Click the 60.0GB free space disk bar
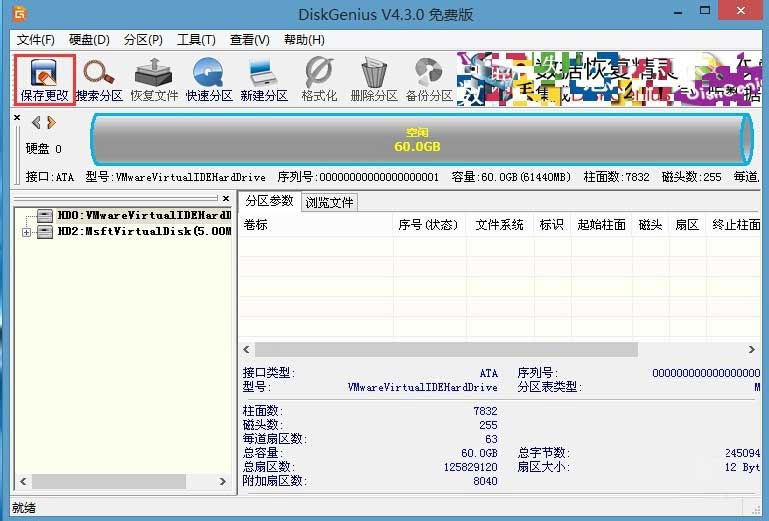Image resolution: width=769 pixels, height=521 pixels. click(422, 140)
